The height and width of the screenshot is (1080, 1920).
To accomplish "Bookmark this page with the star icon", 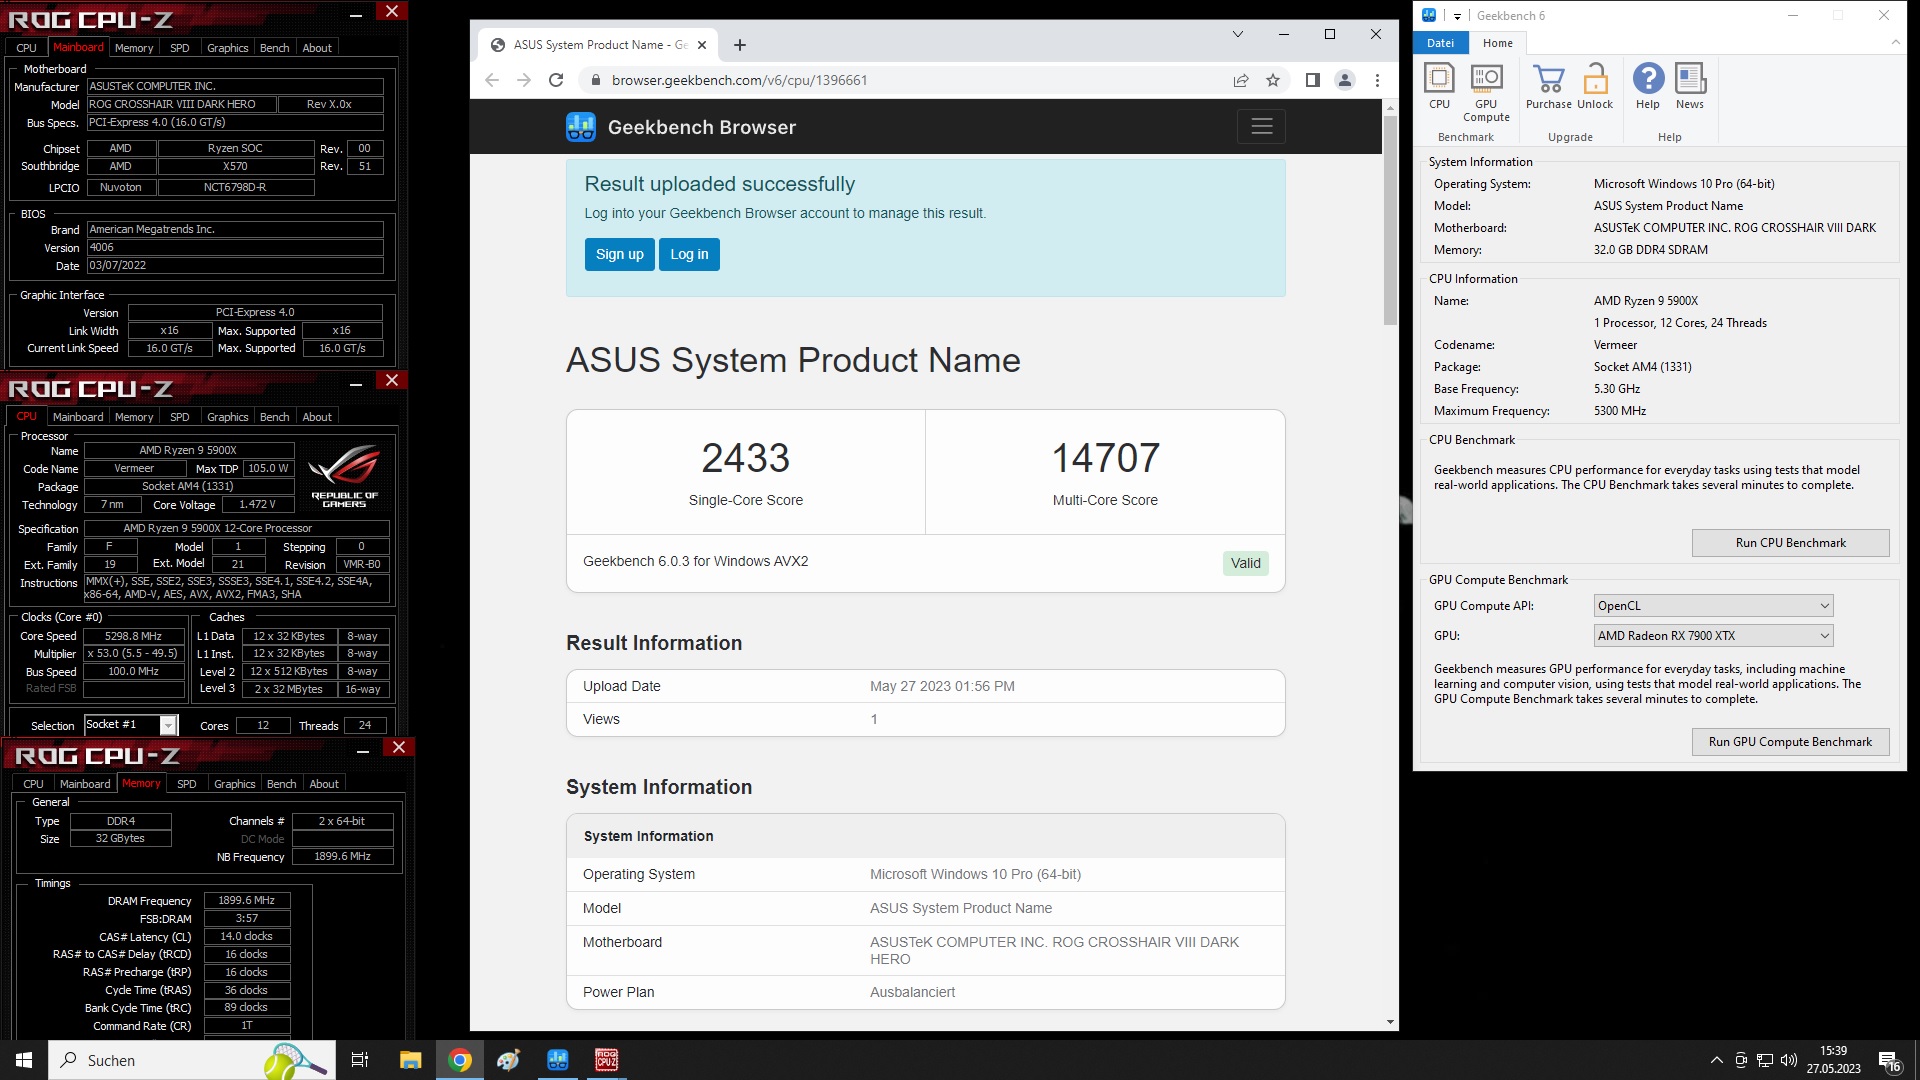I will (x=1273, y=80).
